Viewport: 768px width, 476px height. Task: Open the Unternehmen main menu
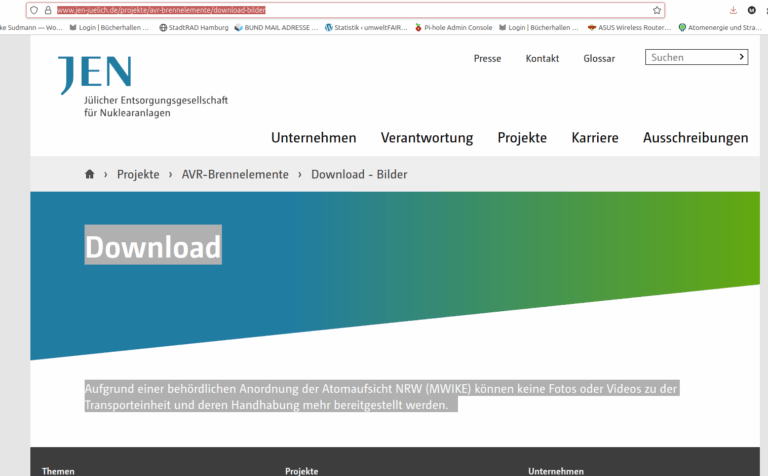tap(313, 138)
